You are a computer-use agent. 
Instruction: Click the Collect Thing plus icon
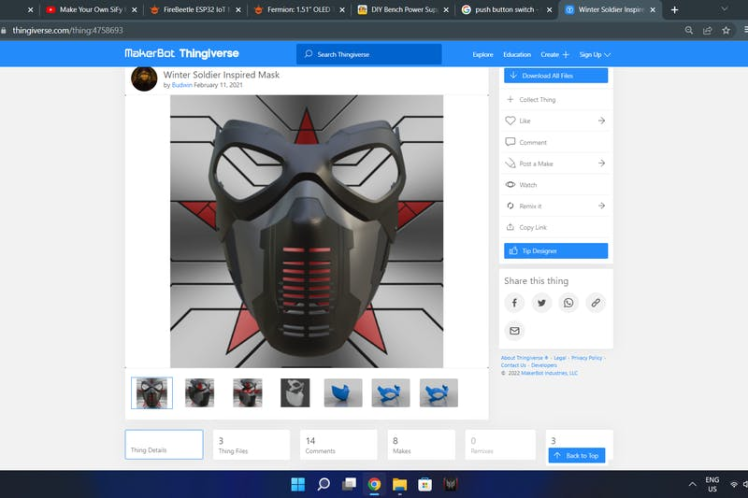[x=510, y=99]
